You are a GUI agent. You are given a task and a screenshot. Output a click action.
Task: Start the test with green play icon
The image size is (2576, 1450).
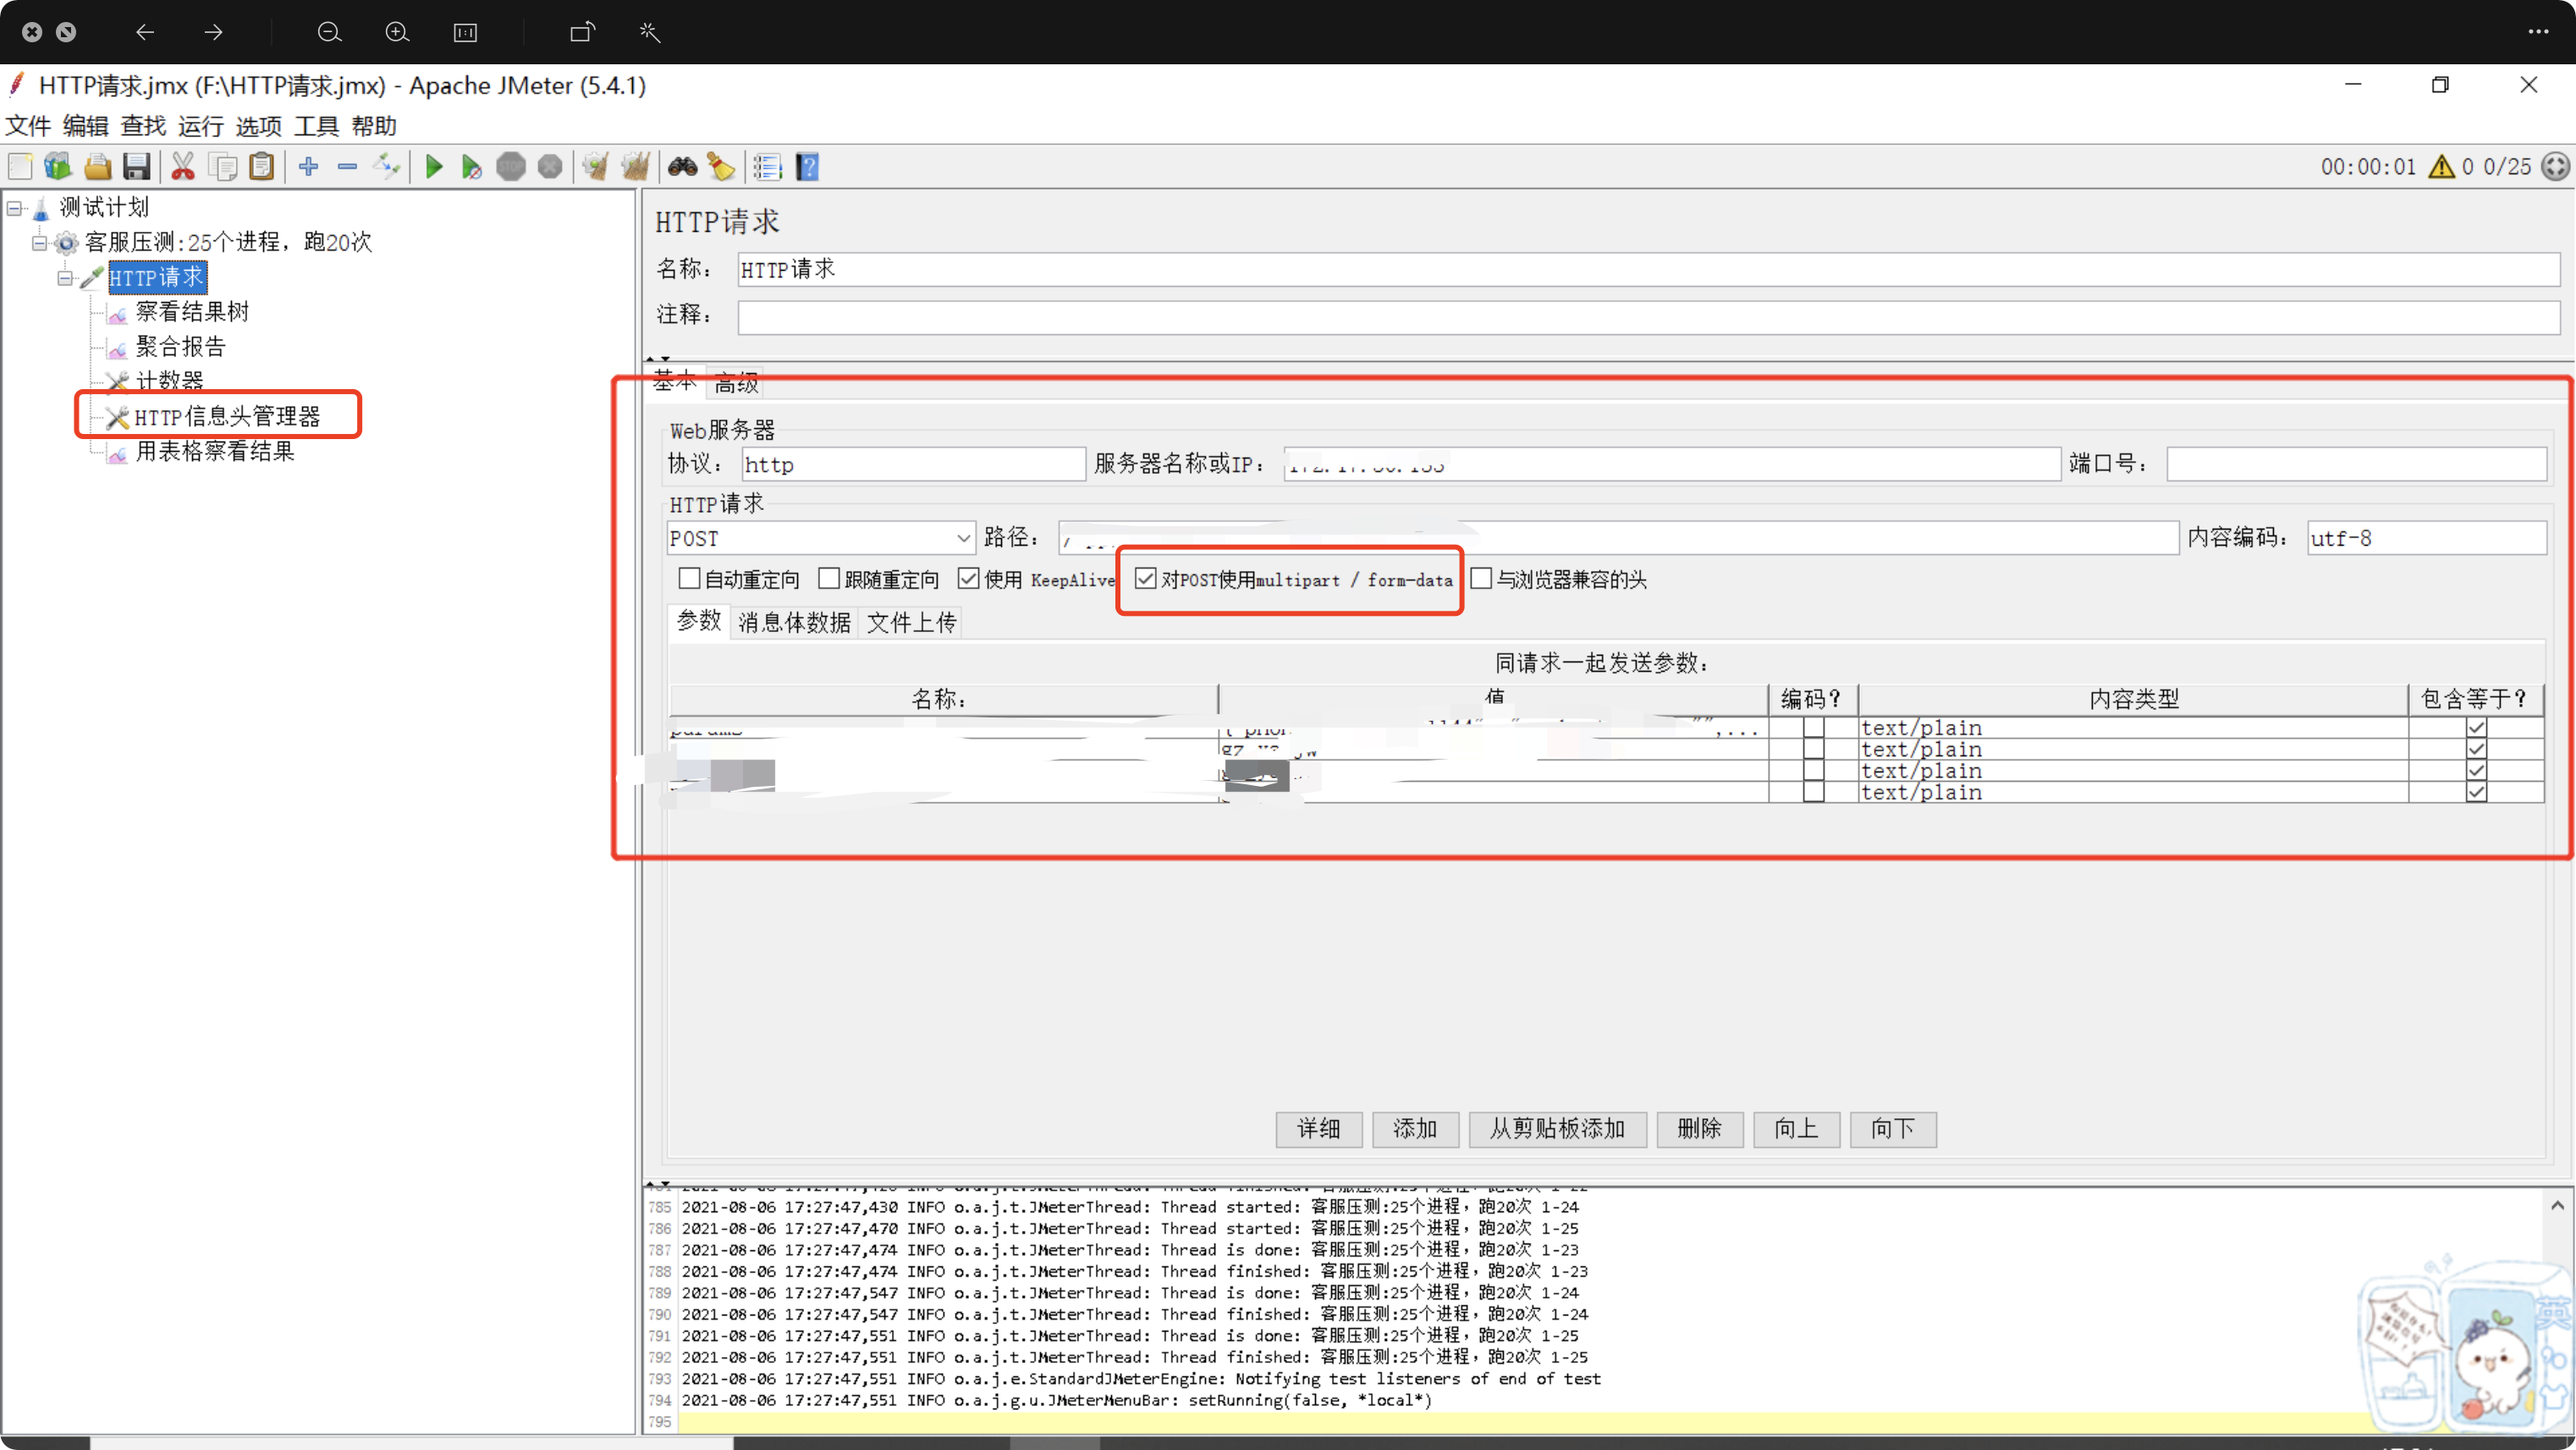pos(433,166)
